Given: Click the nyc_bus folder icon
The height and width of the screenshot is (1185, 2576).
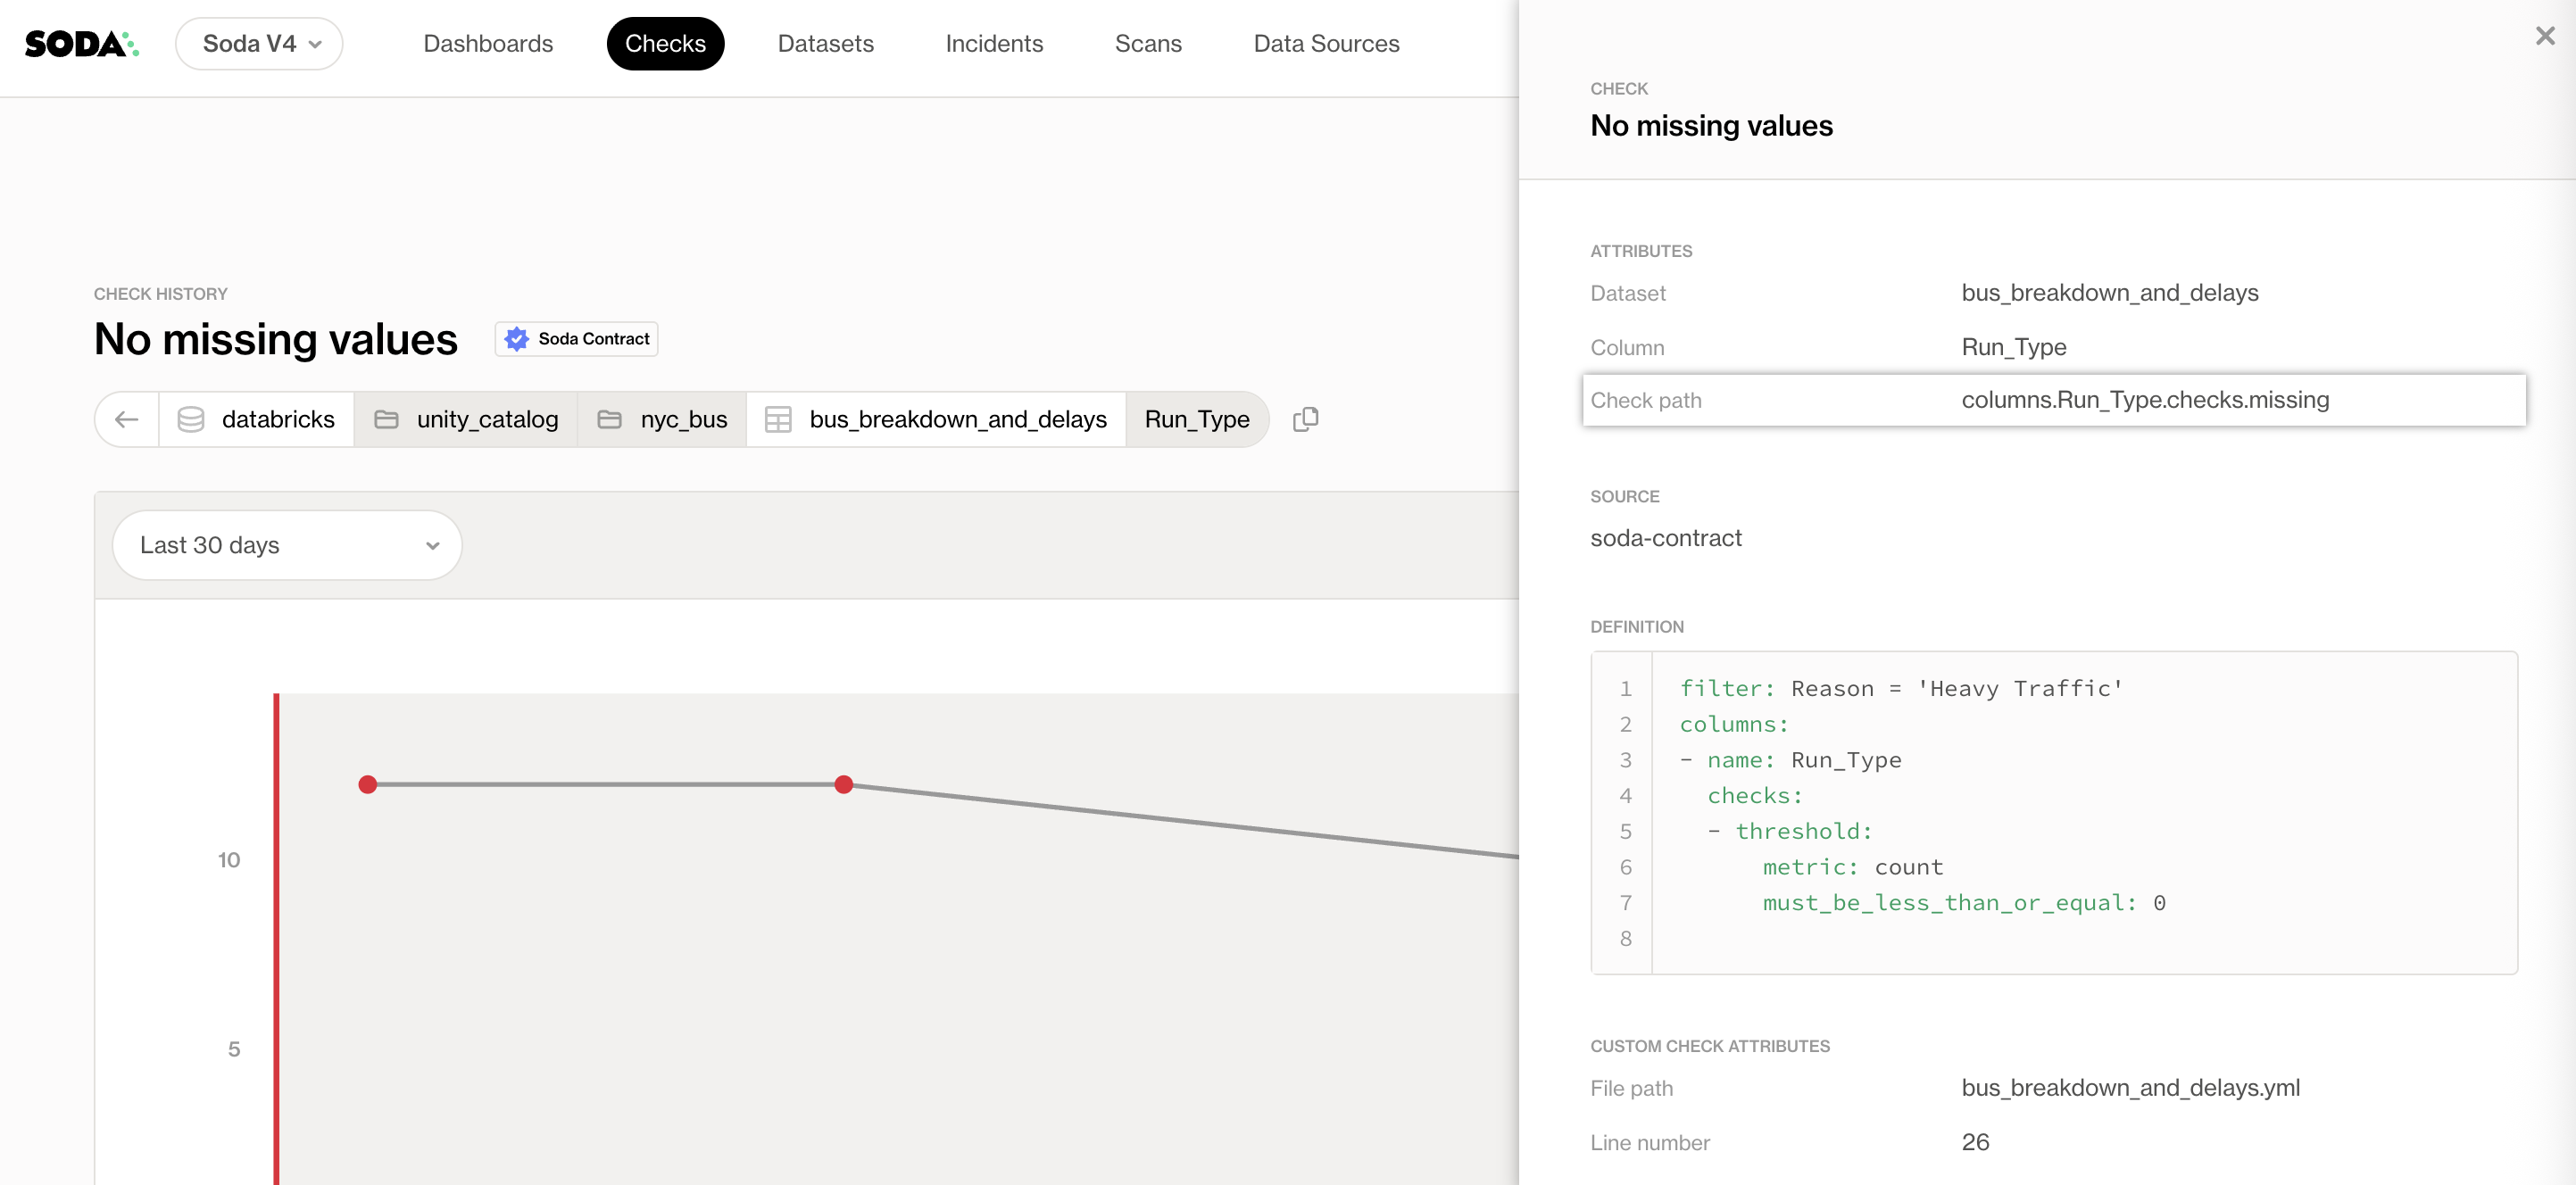Looking at the screenshot, I should pos(609,419).
